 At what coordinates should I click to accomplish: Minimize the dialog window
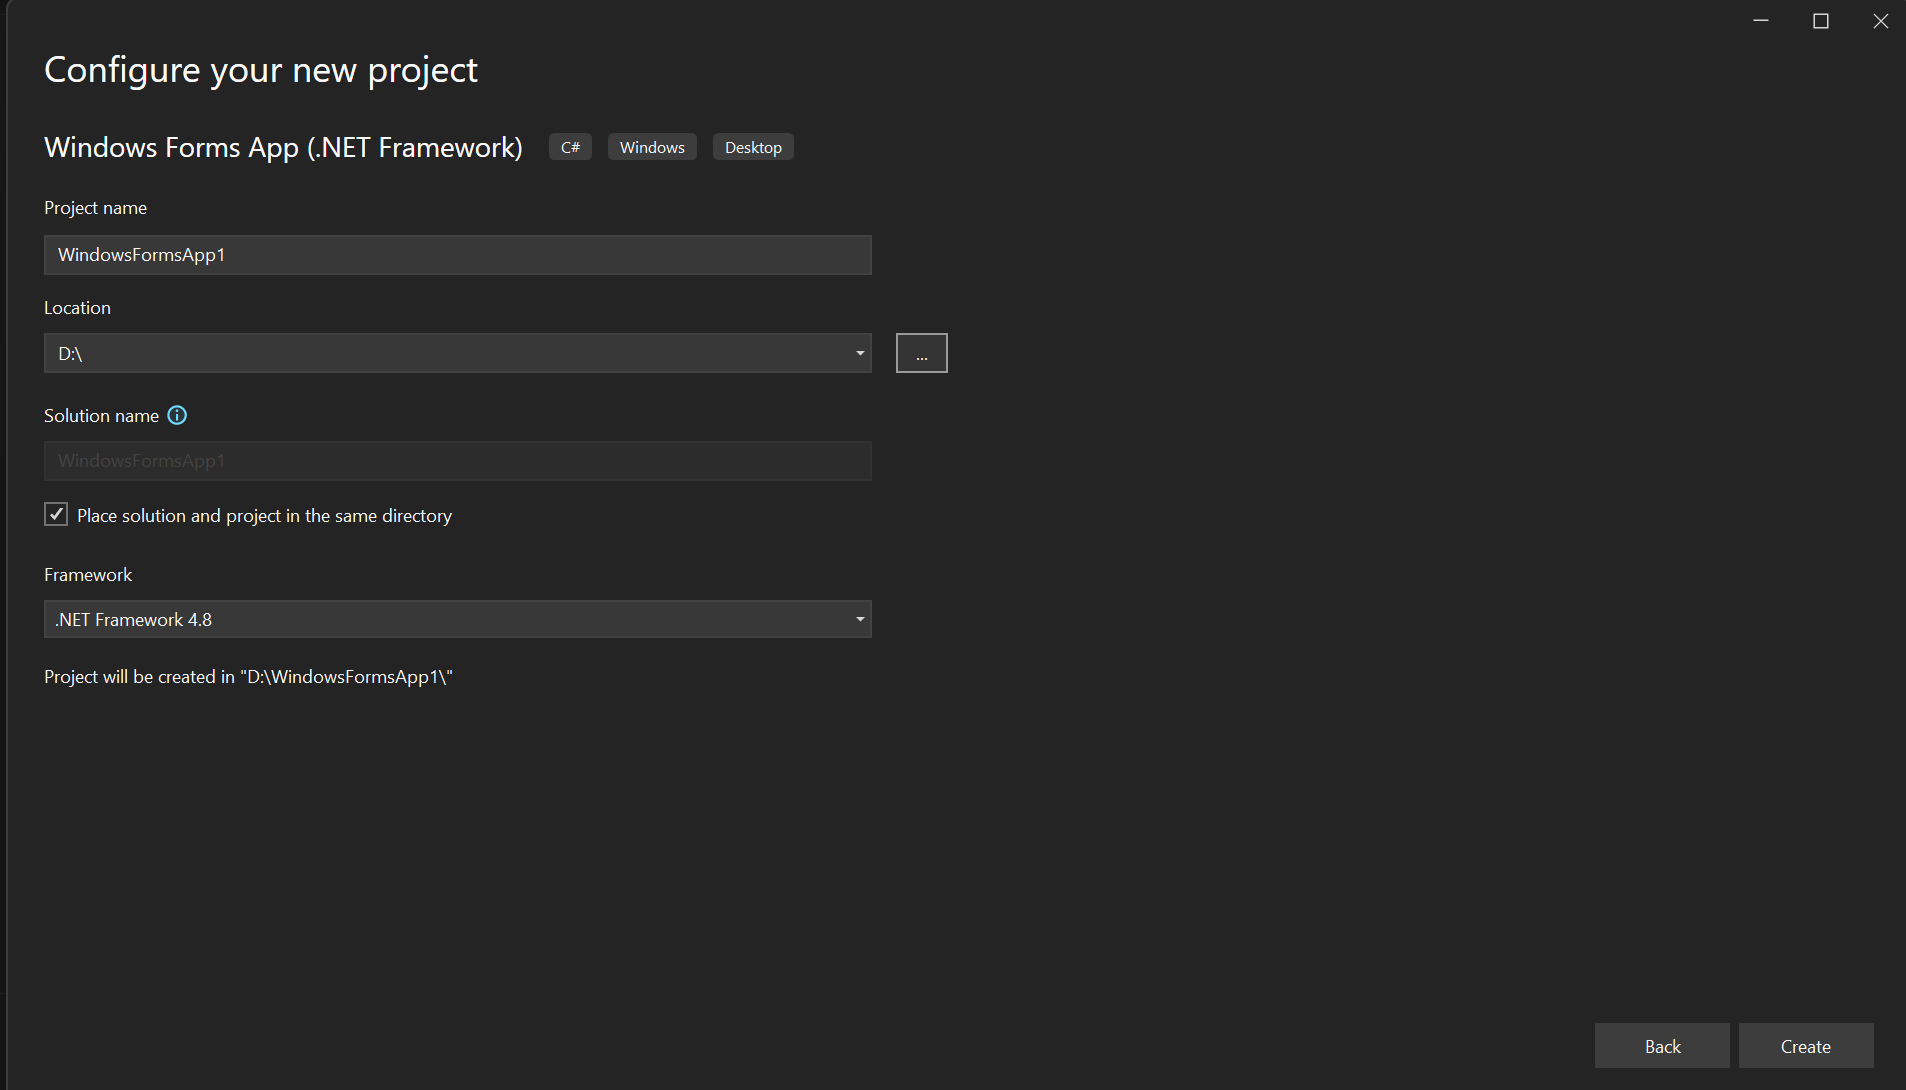click(1761, 21)
